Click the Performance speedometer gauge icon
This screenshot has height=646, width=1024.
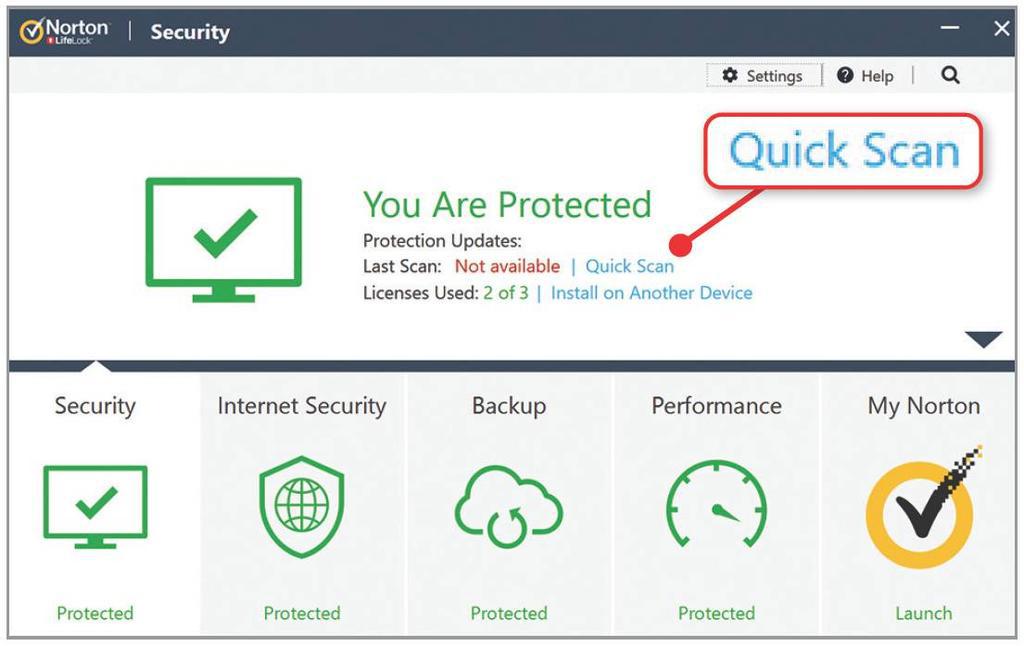coord(716,504)
